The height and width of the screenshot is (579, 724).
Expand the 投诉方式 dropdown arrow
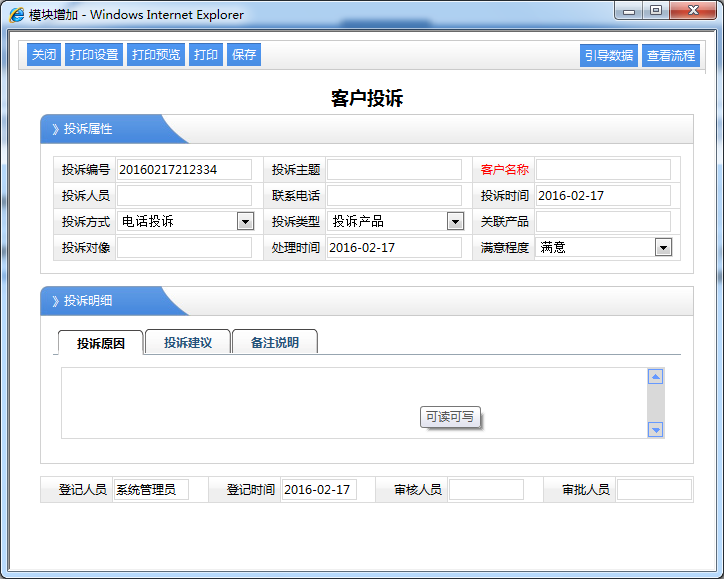click(245, 221)
